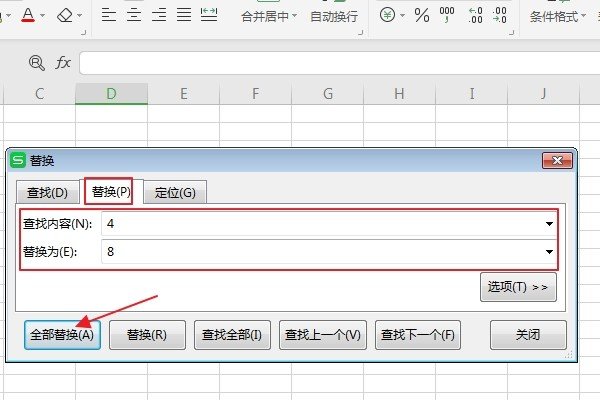Align text left
Image resolution: width=600 pixels, height=400 pixels.
tap(109, 15)
